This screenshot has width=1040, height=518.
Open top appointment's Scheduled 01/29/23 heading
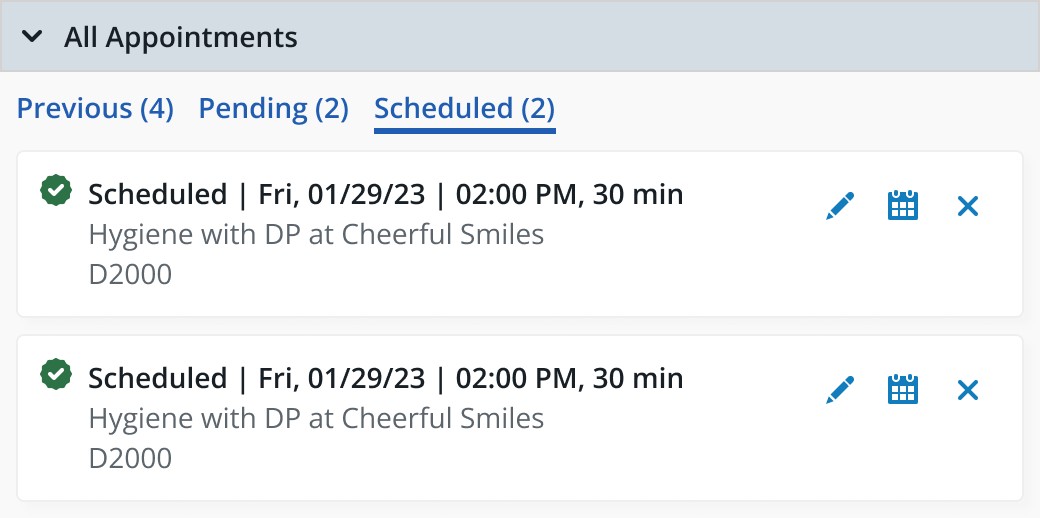tap(386, 194)
